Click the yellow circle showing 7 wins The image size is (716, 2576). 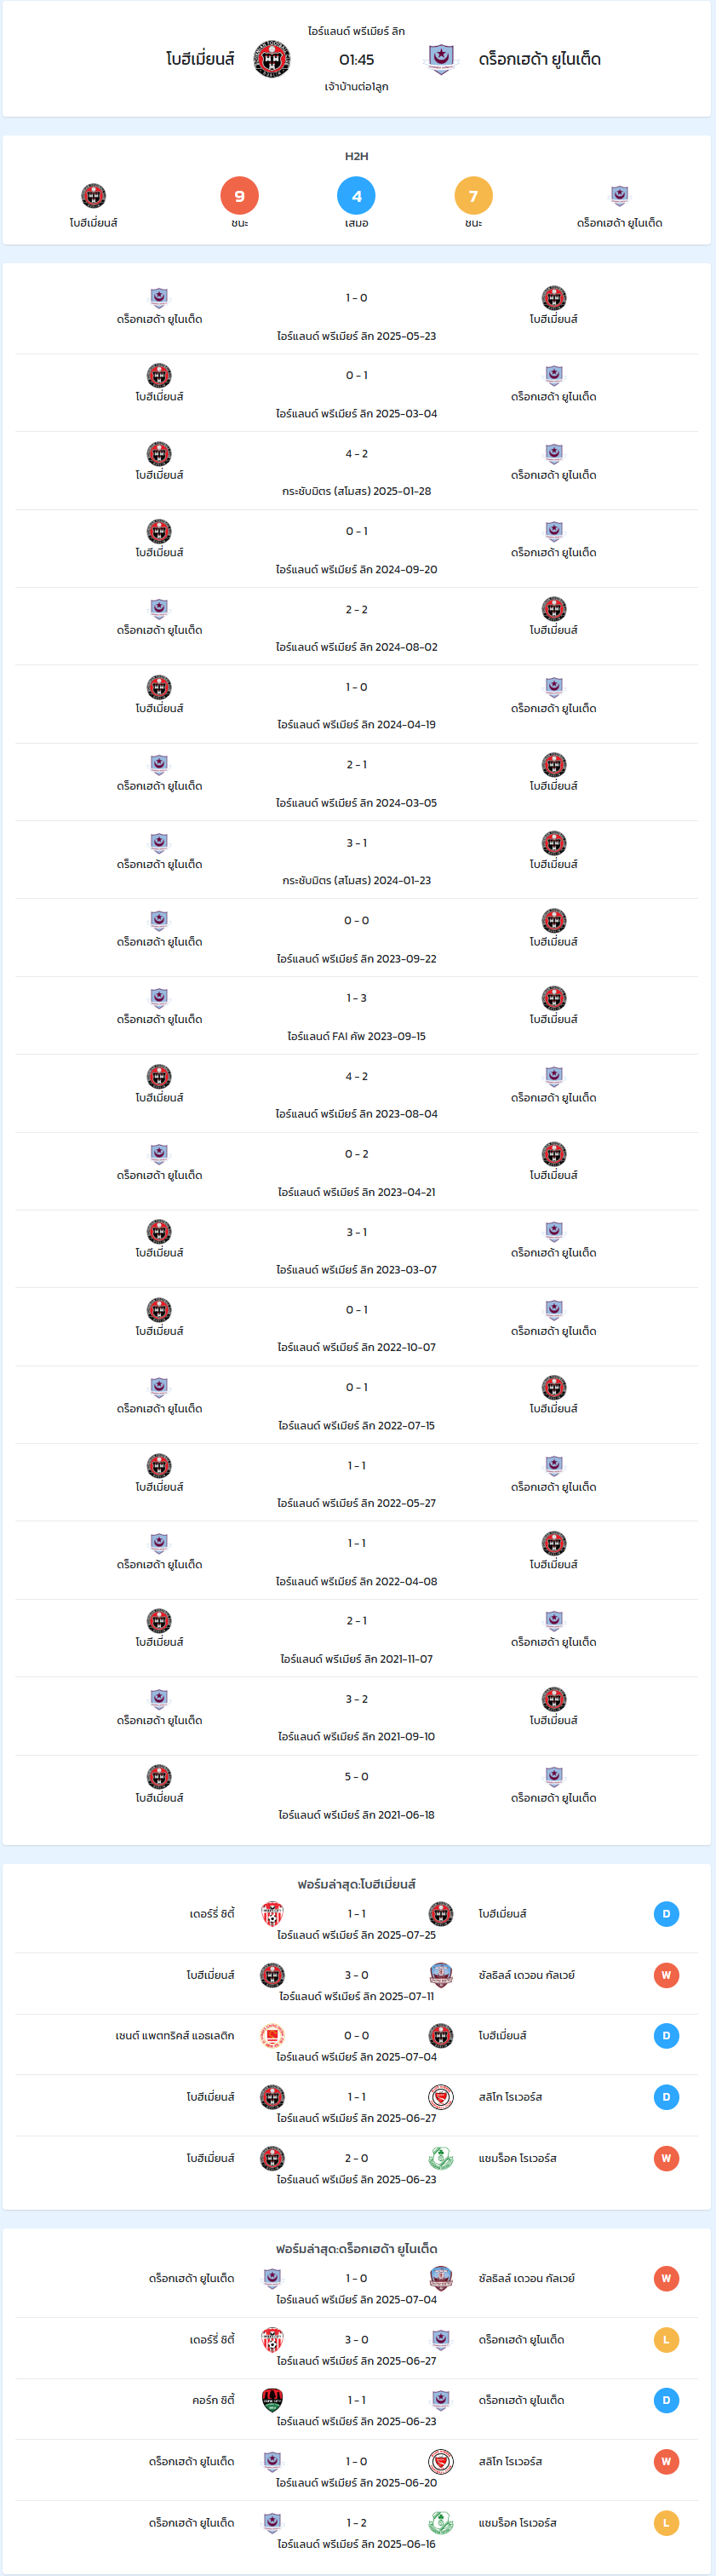tap(473, 196)
